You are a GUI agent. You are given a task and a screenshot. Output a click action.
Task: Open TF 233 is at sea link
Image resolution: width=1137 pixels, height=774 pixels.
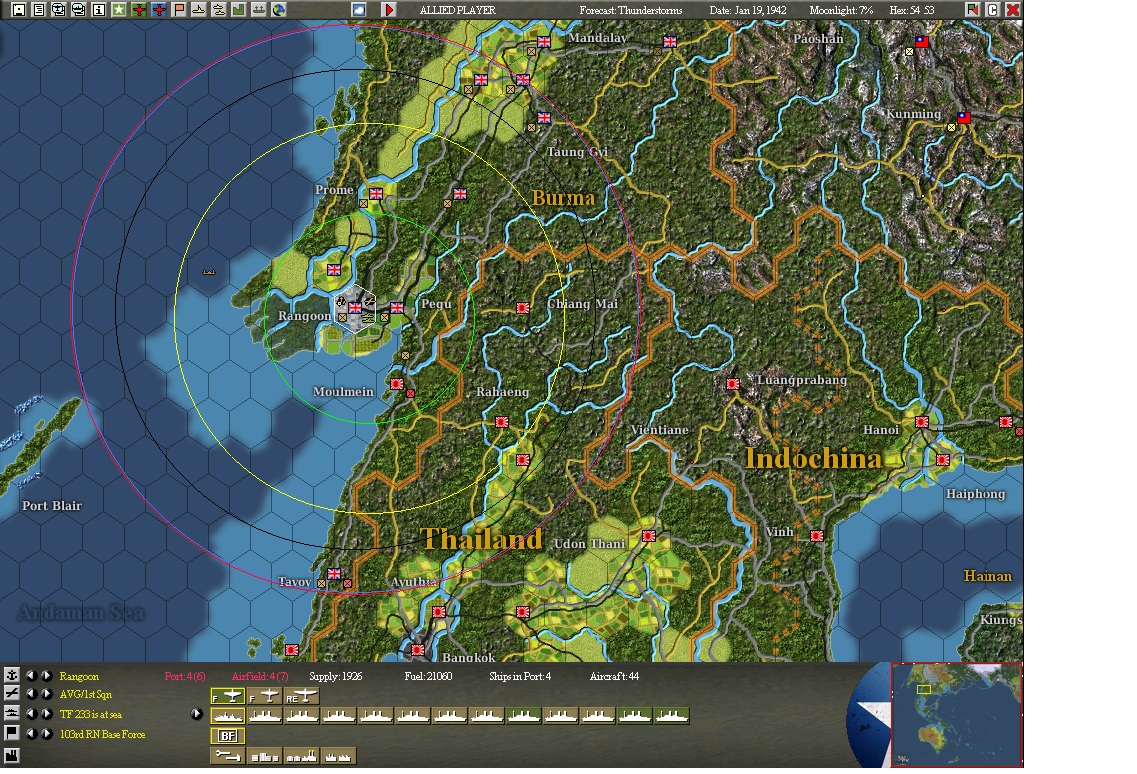pos(91,715)
